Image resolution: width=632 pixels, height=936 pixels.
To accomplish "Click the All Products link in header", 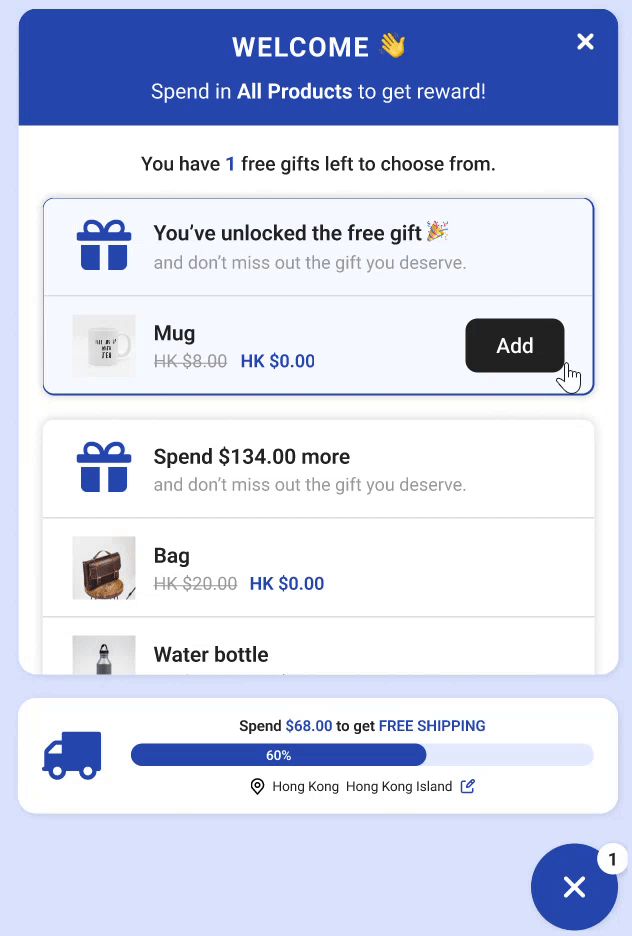I will 294,92.
